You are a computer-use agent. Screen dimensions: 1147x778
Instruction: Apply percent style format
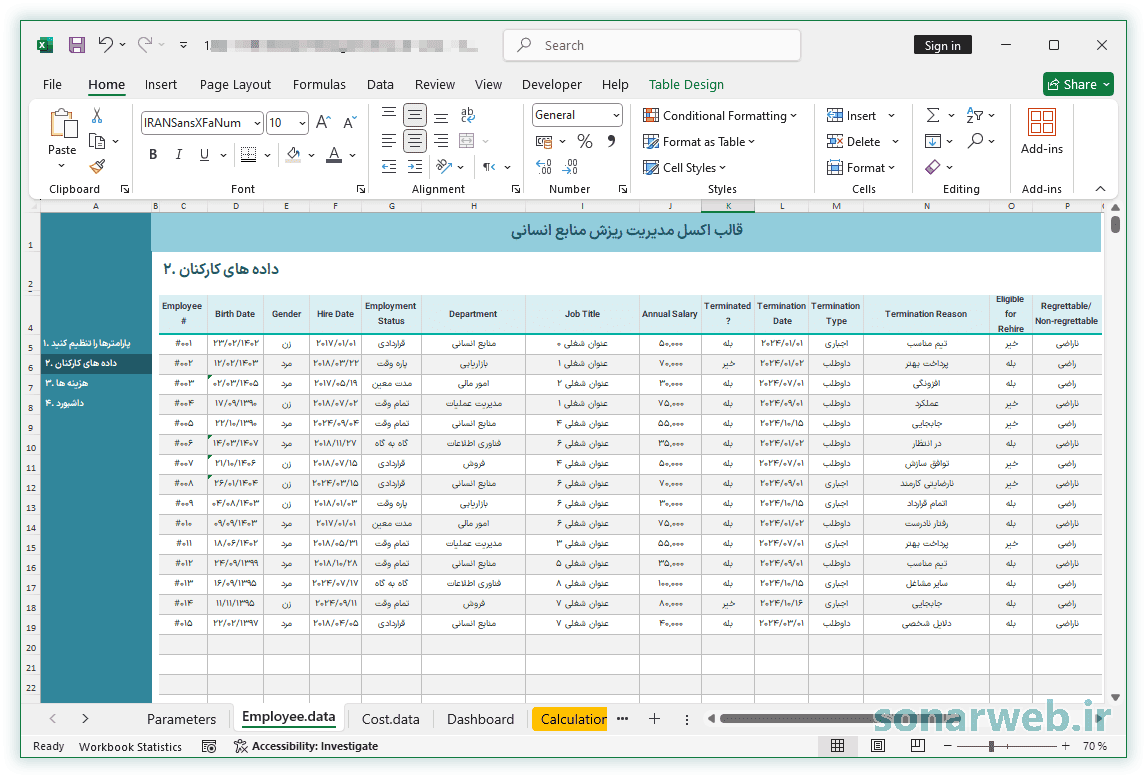[x=584, y=141]
